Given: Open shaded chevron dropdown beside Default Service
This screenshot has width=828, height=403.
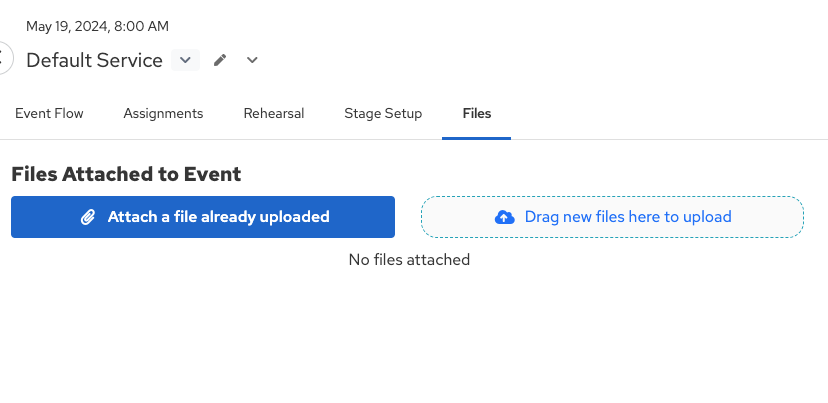Looking at the screenshot, I should click(185, 60).
